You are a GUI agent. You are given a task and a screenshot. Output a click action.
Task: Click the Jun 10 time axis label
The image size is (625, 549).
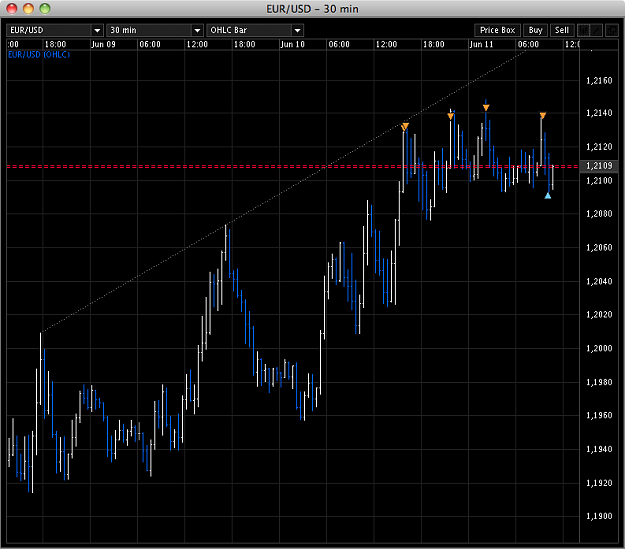pyautogui.click(x=293, y=44)
